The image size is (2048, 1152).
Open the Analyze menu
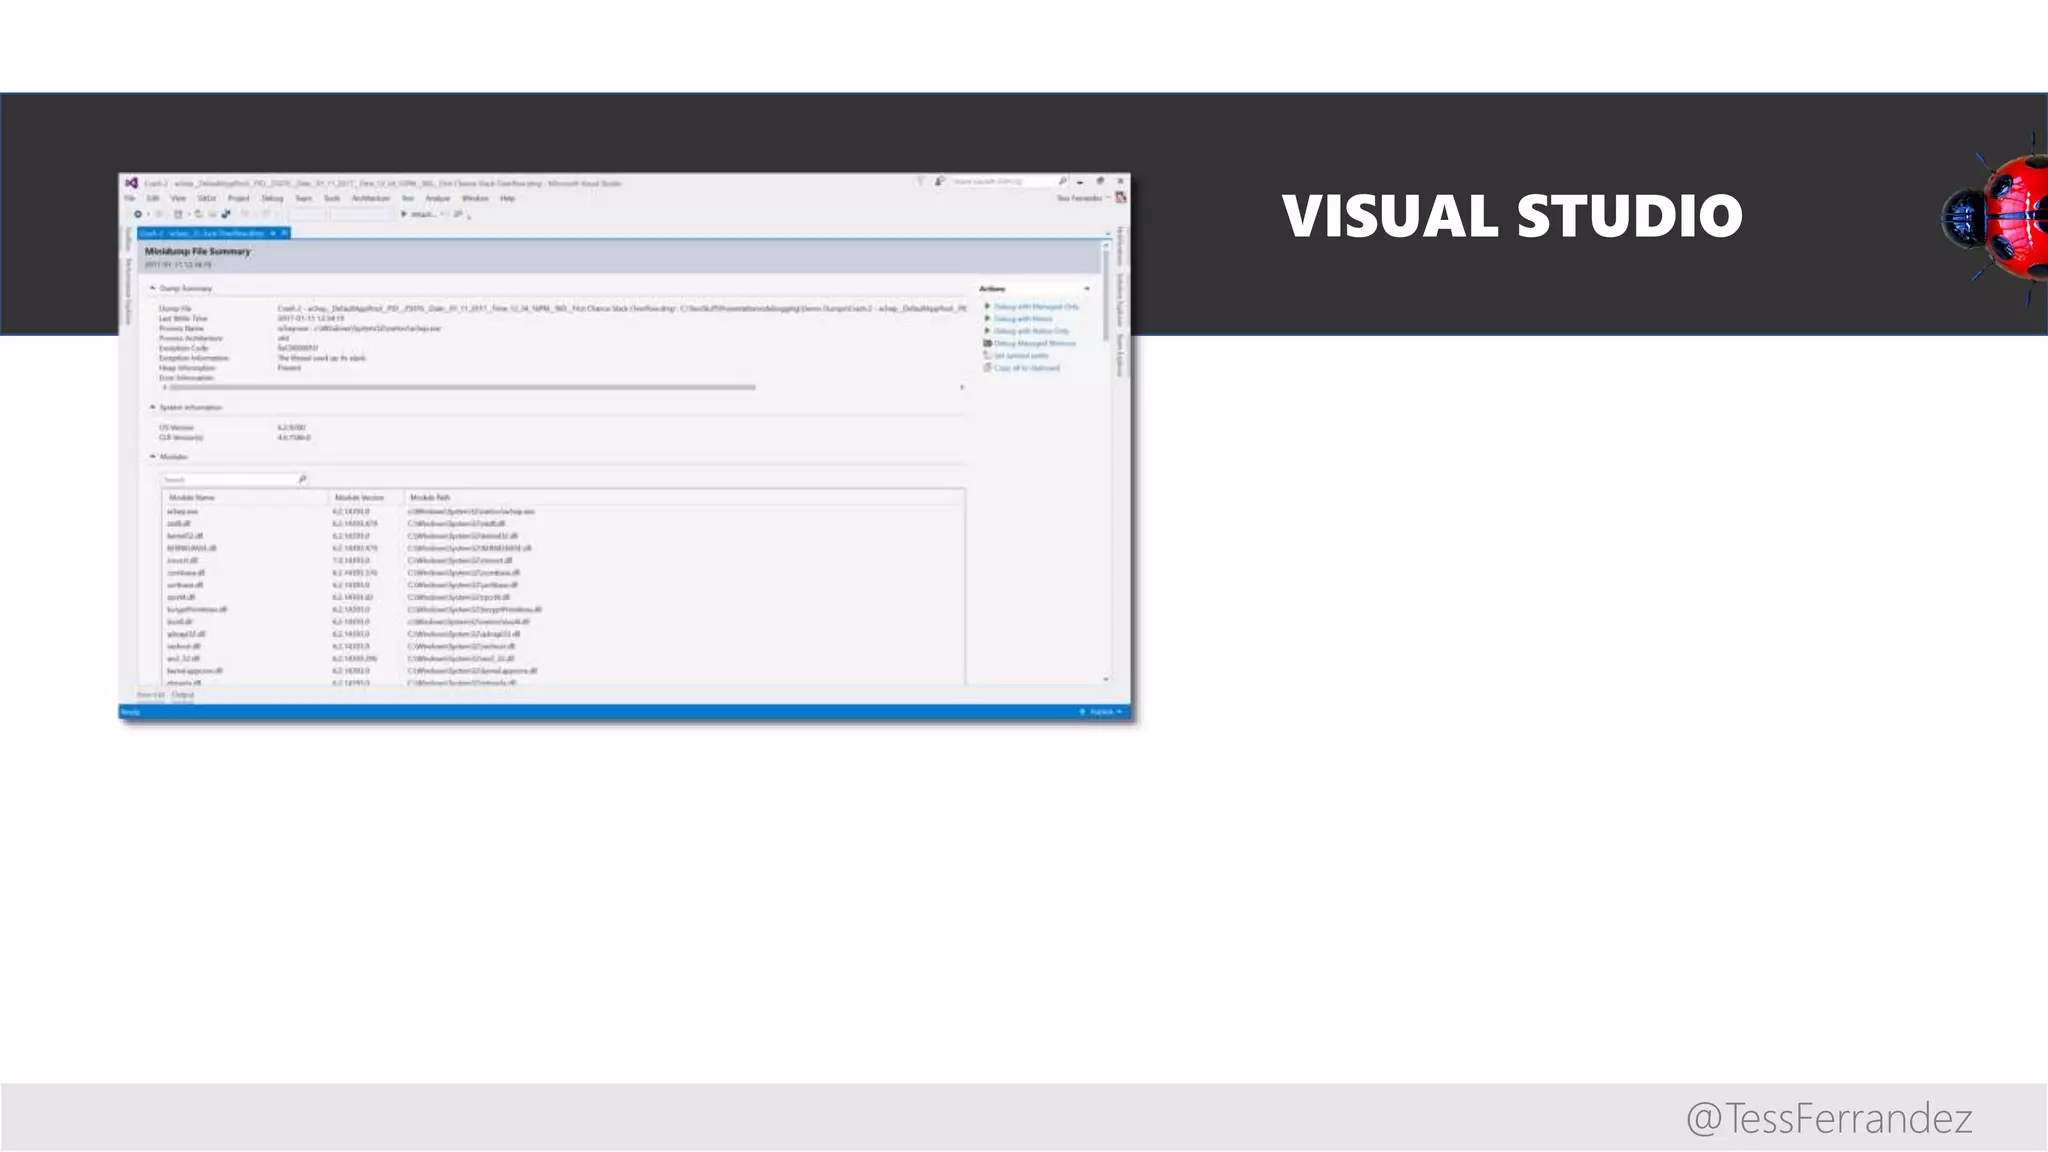pos(438,199)
